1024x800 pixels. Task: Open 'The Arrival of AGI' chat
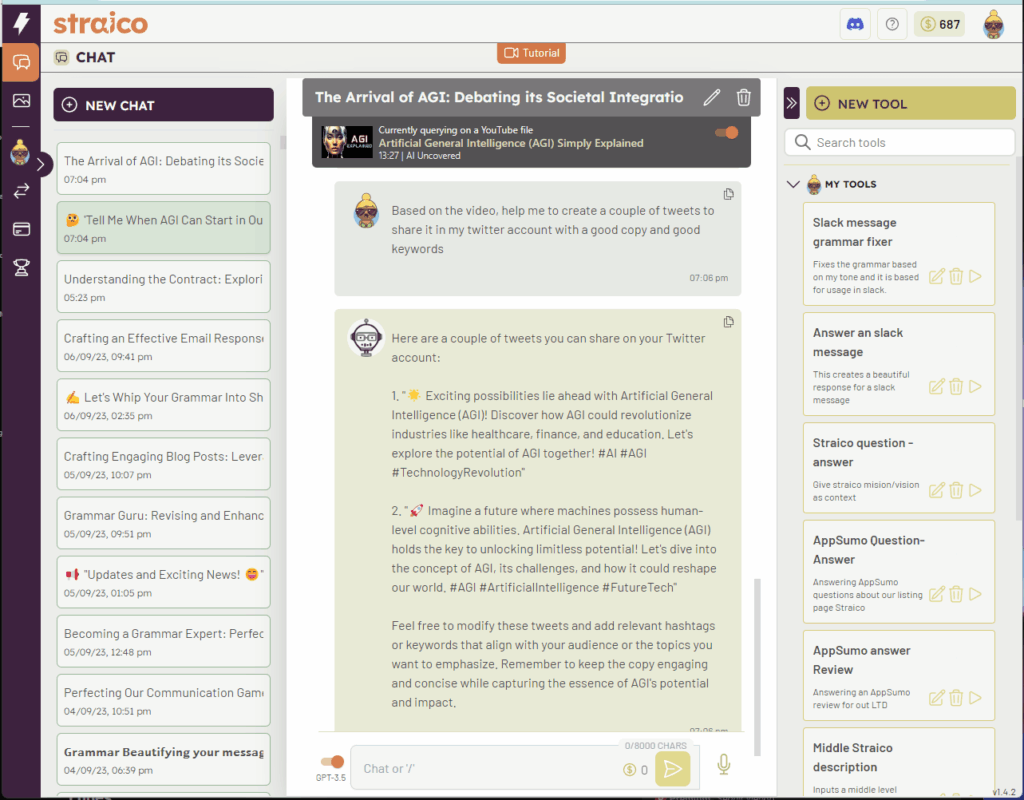pos(163,168)
